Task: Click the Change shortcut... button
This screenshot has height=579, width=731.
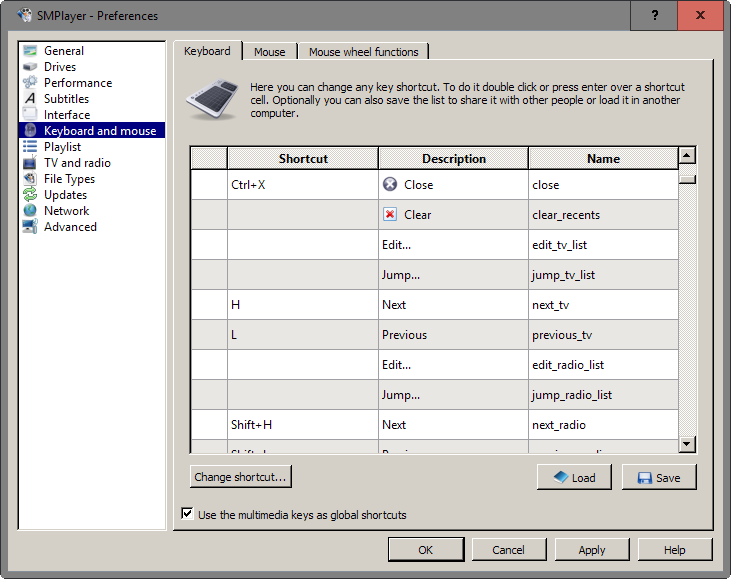Action: (x=241, y=476)
